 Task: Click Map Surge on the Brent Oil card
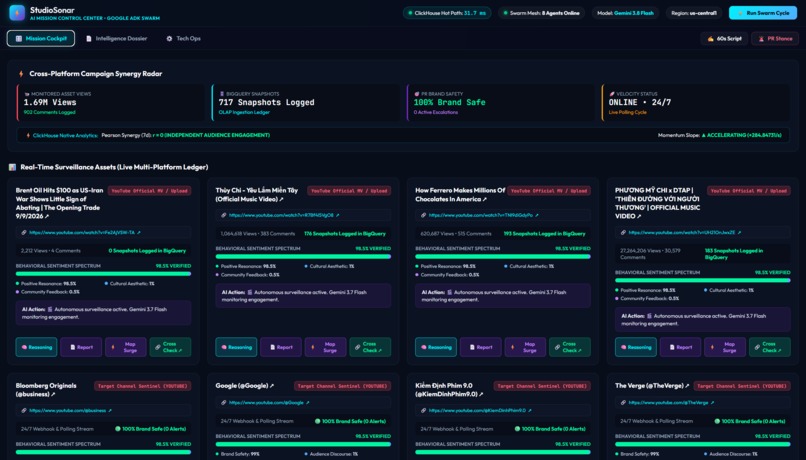(x=125, y=347)
